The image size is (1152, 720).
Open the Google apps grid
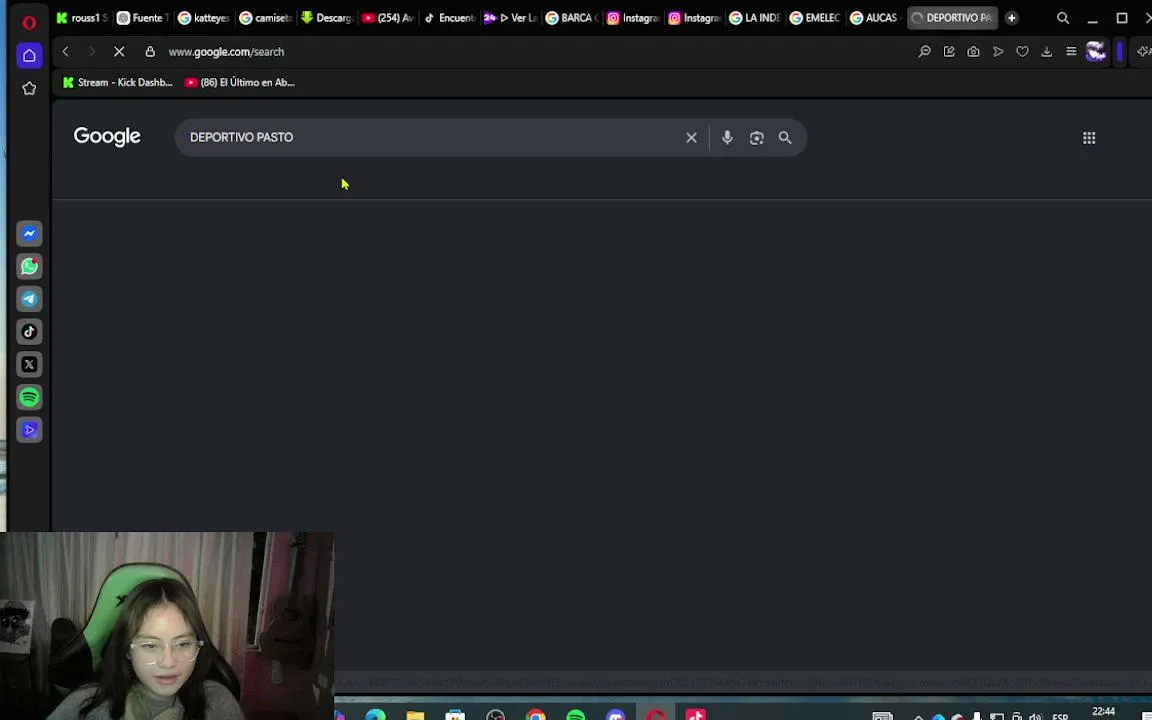tap(1089, 137)
